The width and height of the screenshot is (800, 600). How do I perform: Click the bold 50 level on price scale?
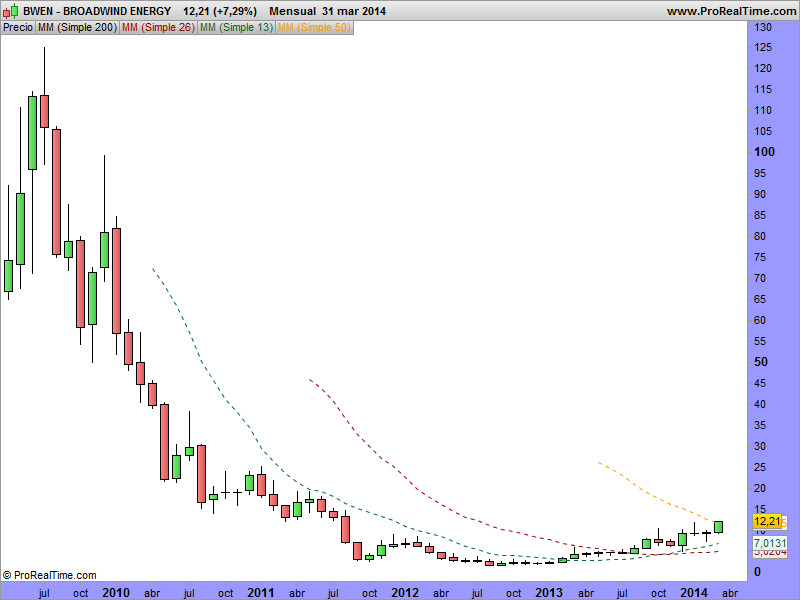tap(761, 362)
